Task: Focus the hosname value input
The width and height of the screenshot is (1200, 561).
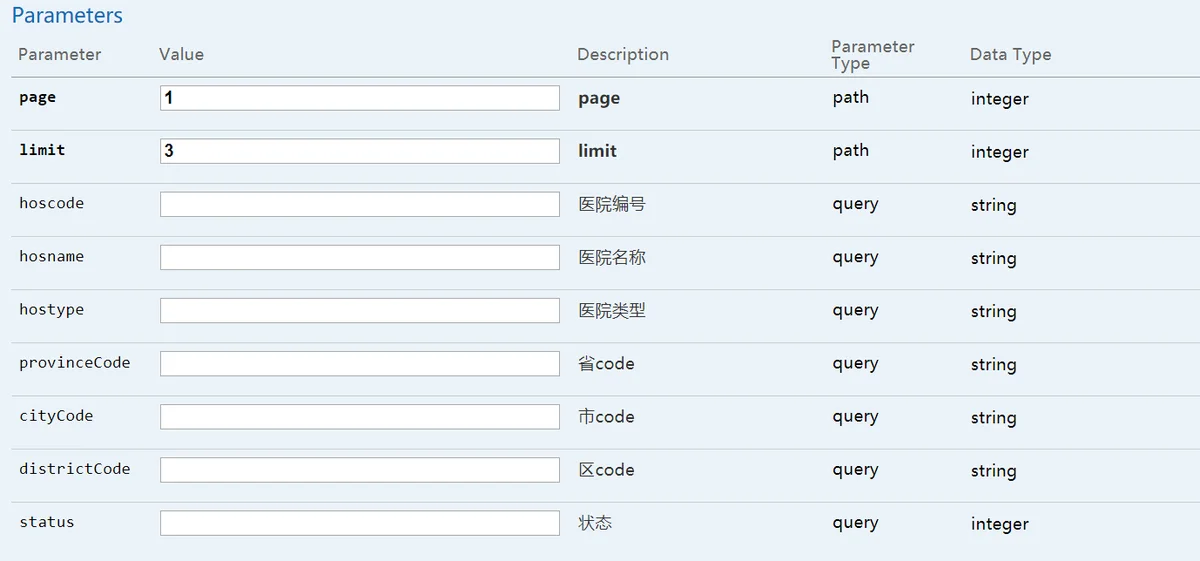Action: click(x=360, y=257)
